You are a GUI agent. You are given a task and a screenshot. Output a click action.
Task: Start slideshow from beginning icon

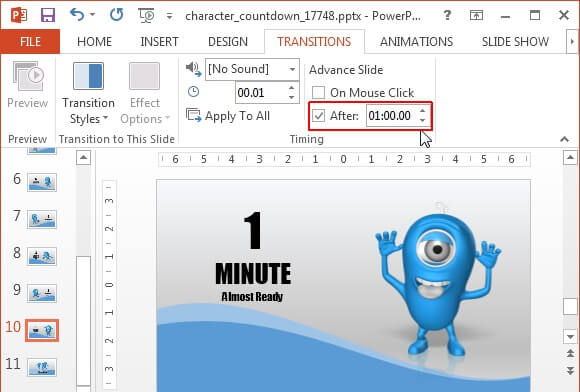[146, 16]
